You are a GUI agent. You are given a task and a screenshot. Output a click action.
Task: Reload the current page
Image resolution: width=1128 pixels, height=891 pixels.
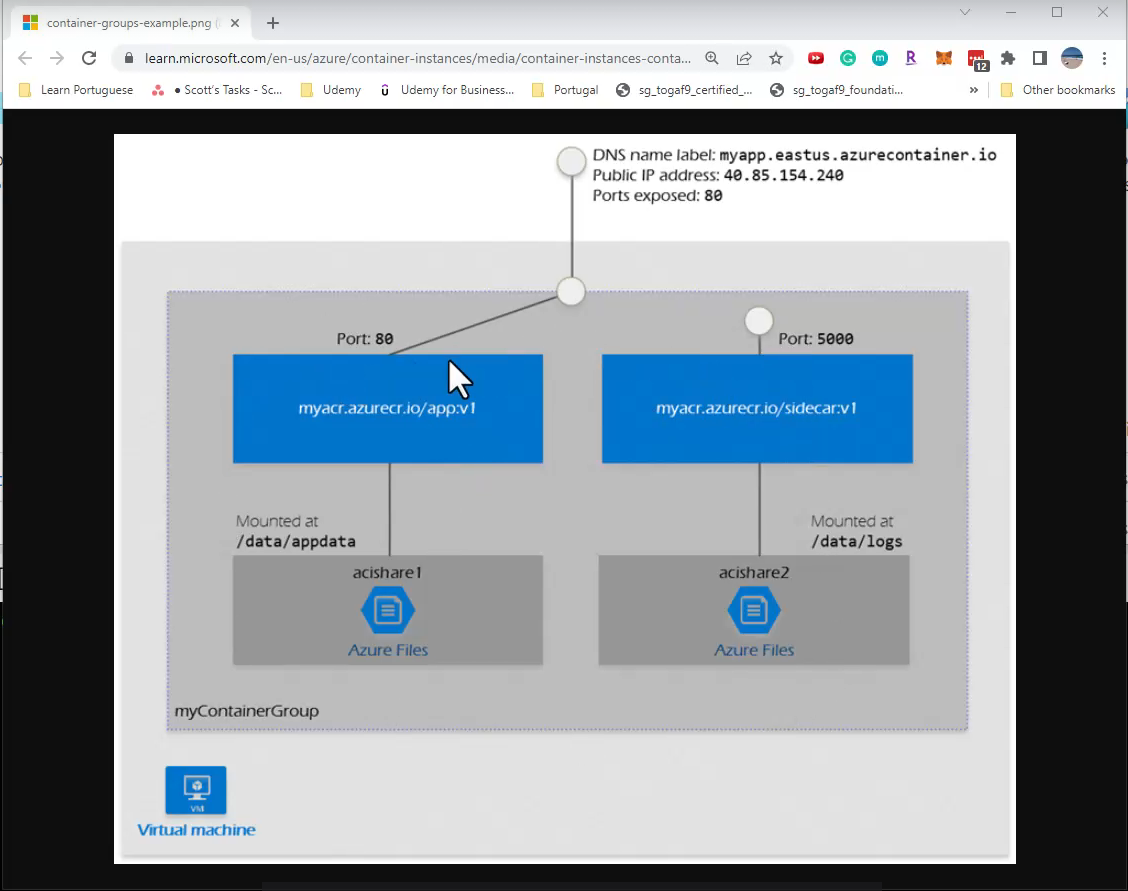coord(88,58)
